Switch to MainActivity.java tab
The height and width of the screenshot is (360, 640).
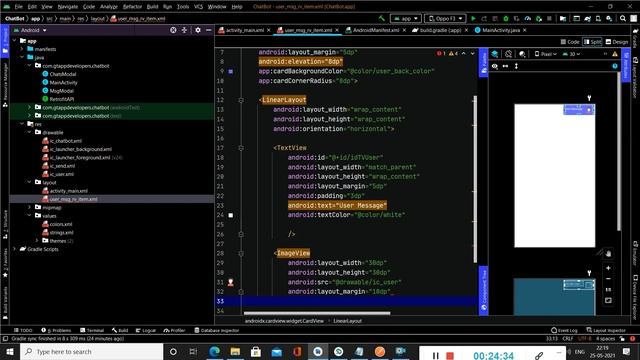click(x=500, y=30)
